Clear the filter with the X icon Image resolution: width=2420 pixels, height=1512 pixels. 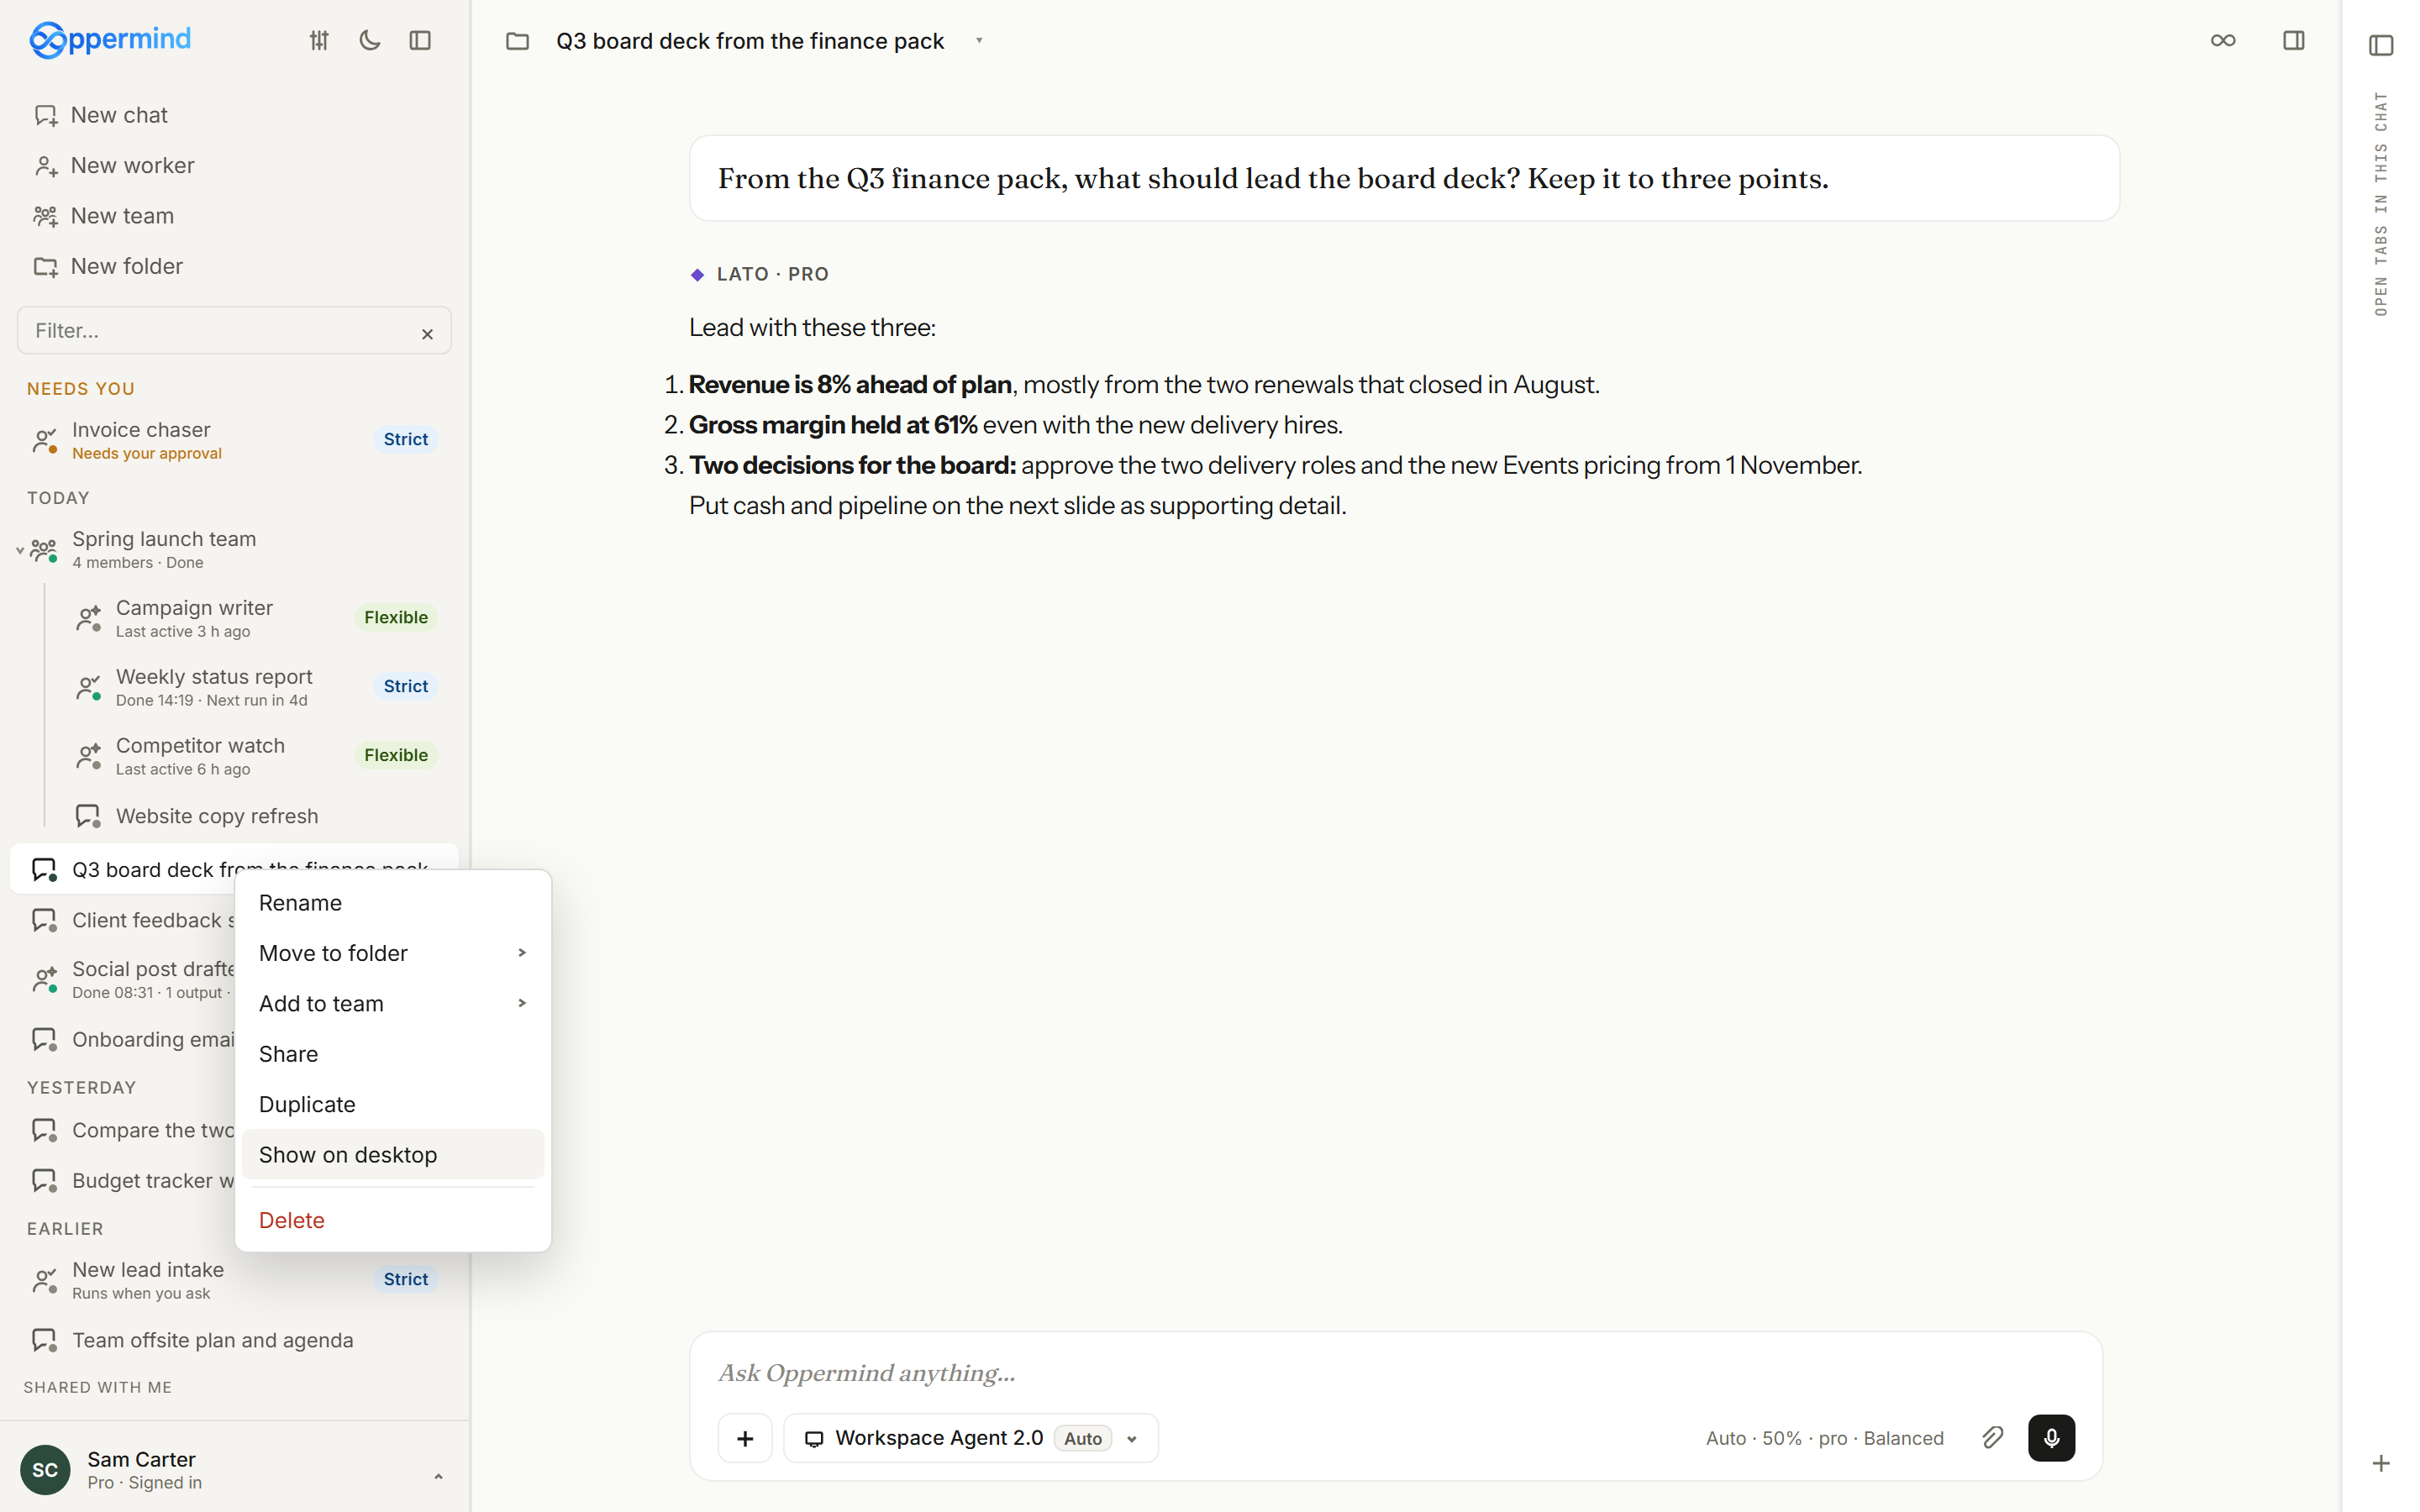tap(427, 334)
